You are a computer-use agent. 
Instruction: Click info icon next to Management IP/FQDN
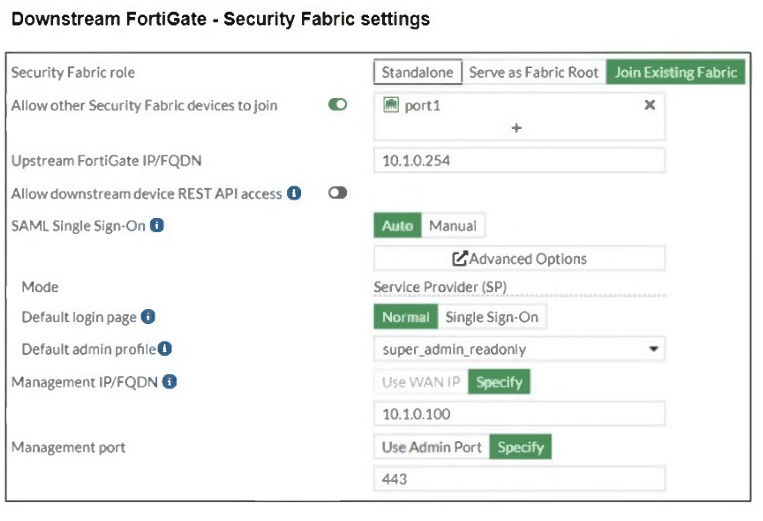(170, 381)
